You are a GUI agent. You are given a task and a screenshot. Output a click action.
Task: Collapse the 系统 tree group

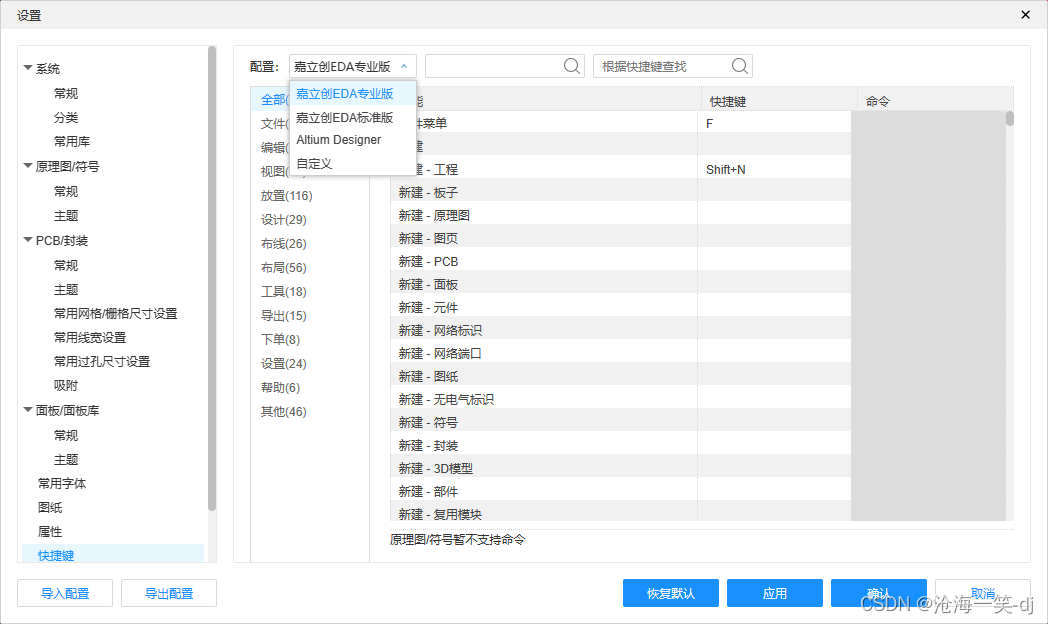[27, 67]
